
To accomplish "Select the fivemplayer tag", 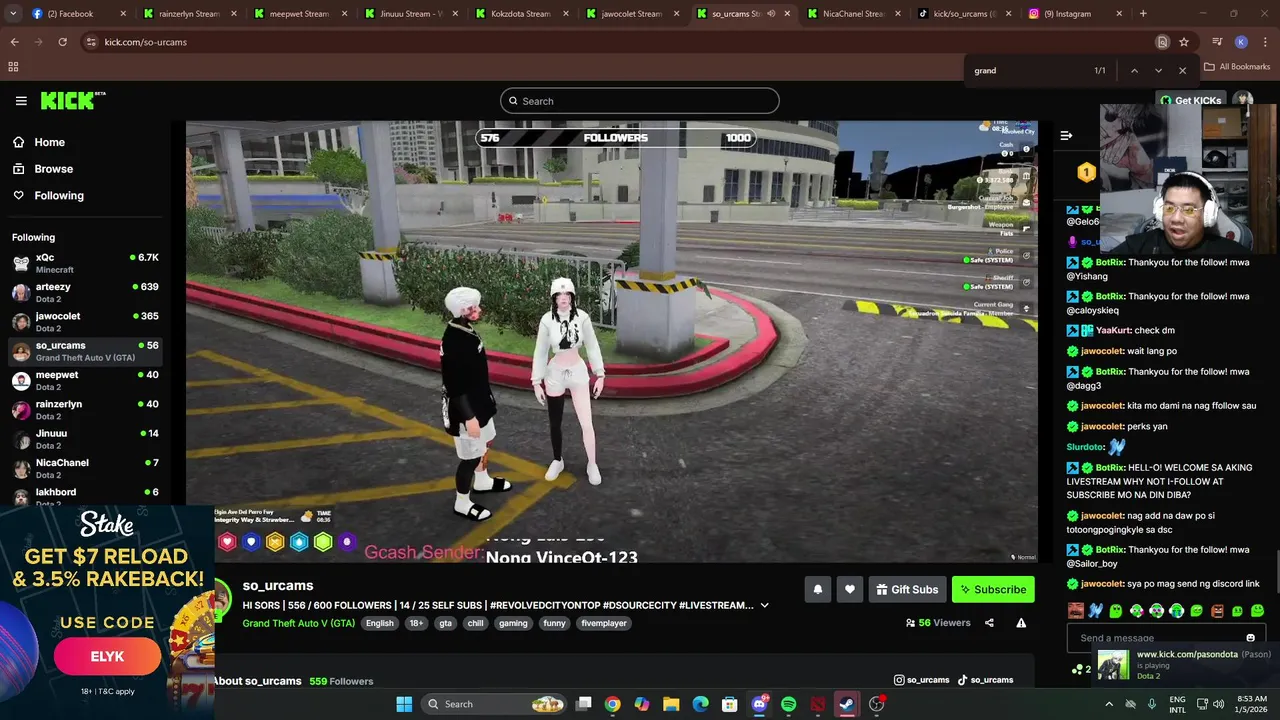I will [604, 623].
